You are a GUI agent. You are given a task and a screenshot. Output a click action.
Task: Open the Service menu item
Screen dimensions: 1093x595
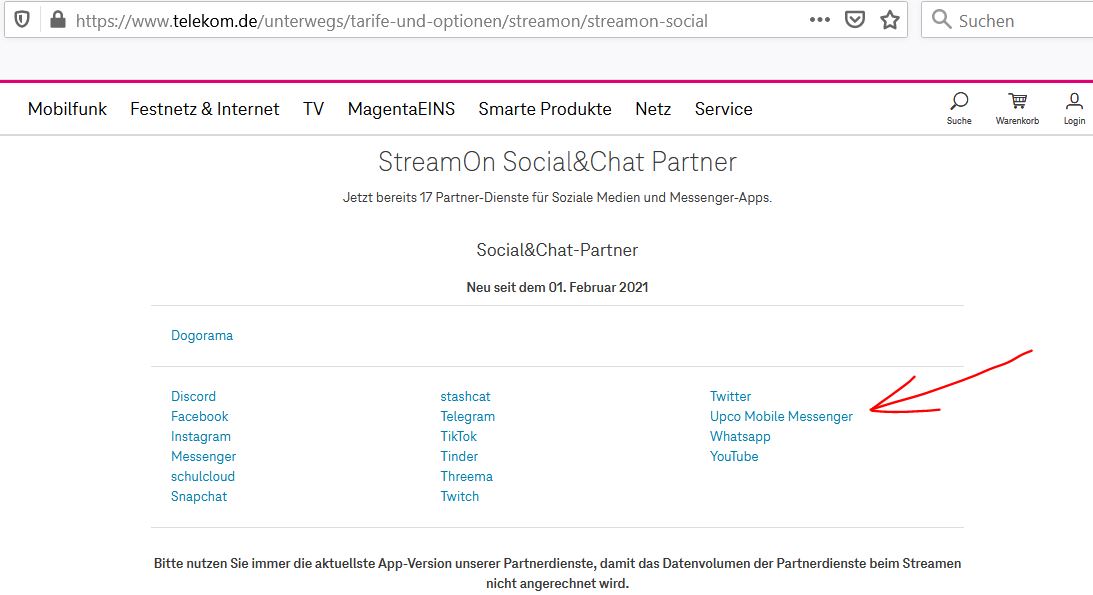[x=723, y=109]
